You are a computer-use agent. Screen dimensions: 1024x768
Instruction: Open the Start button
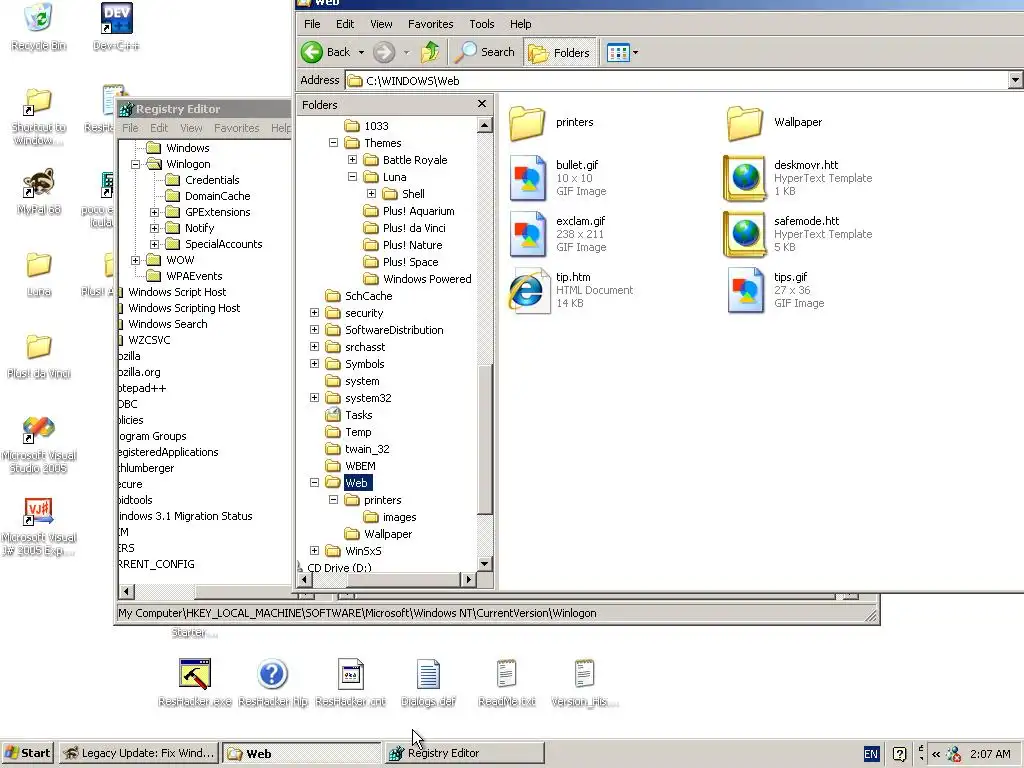tap(27, 753)
